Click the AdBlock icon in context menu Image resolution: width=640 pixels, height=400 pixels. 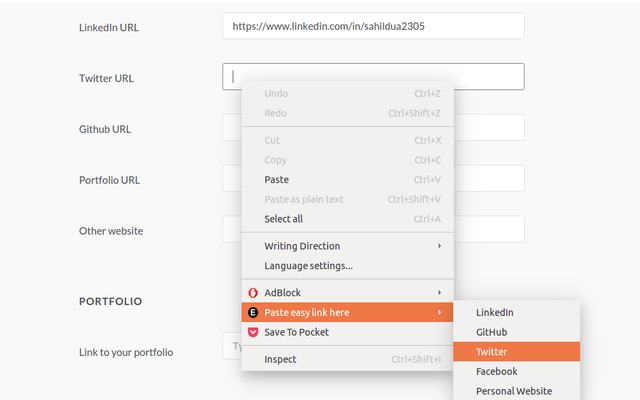[253, 293]
